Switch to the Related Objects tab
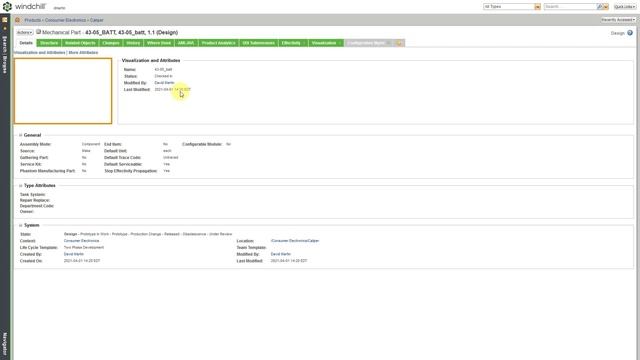 pos(80,43)
